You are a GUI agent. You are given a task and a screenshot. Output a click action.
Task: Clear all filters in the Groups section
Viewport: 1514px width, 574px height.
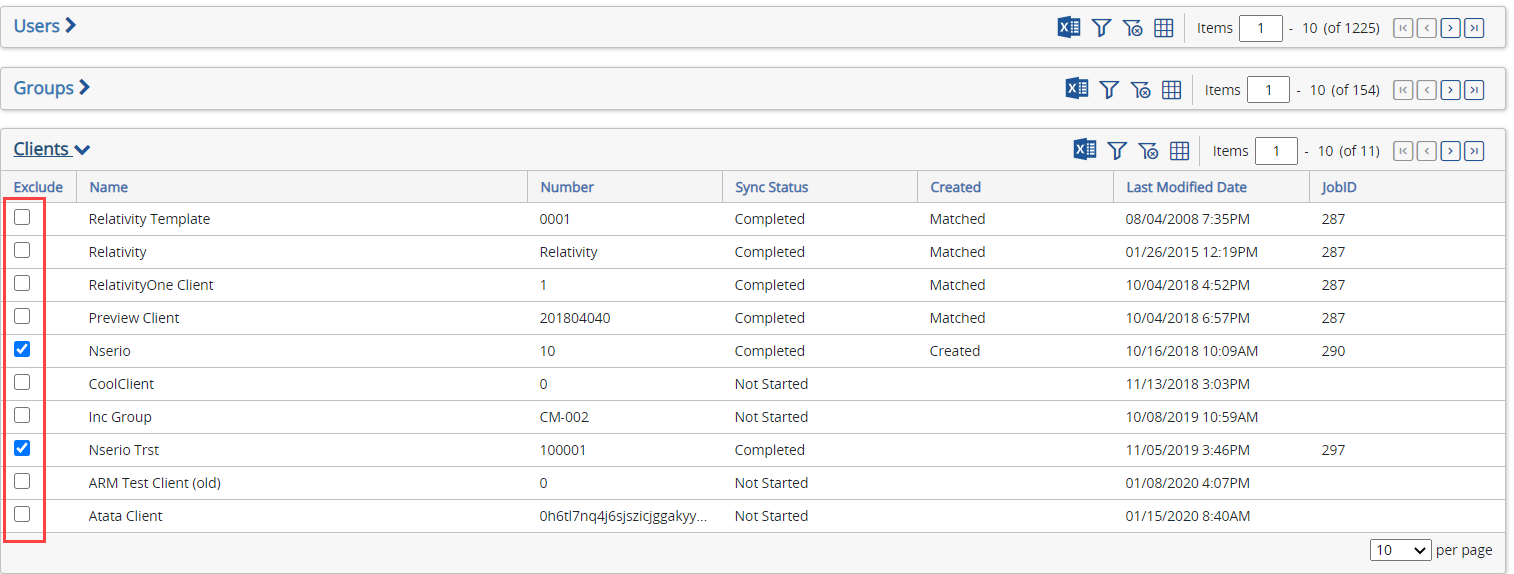tap(1140, 89)
